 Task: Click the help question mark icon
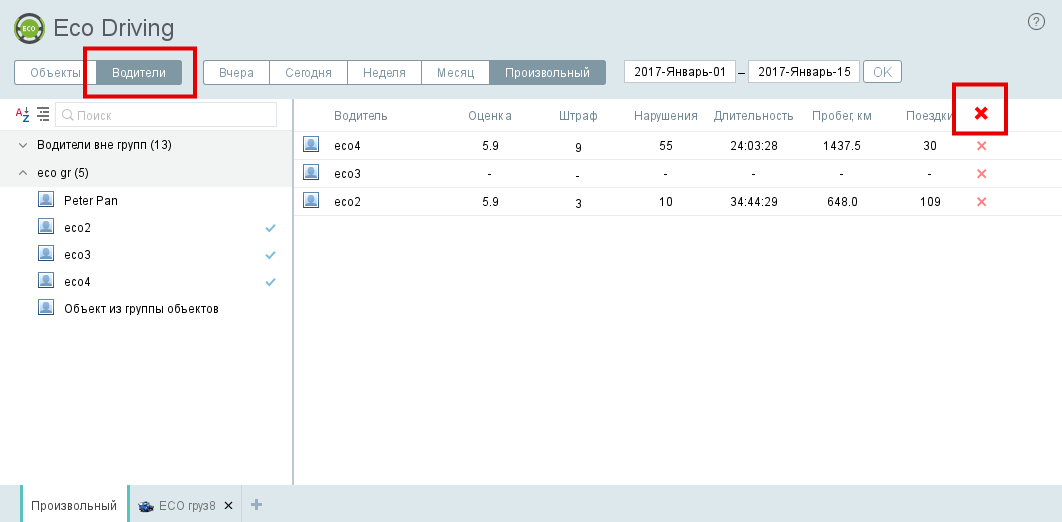click(x=1036, y=22)
